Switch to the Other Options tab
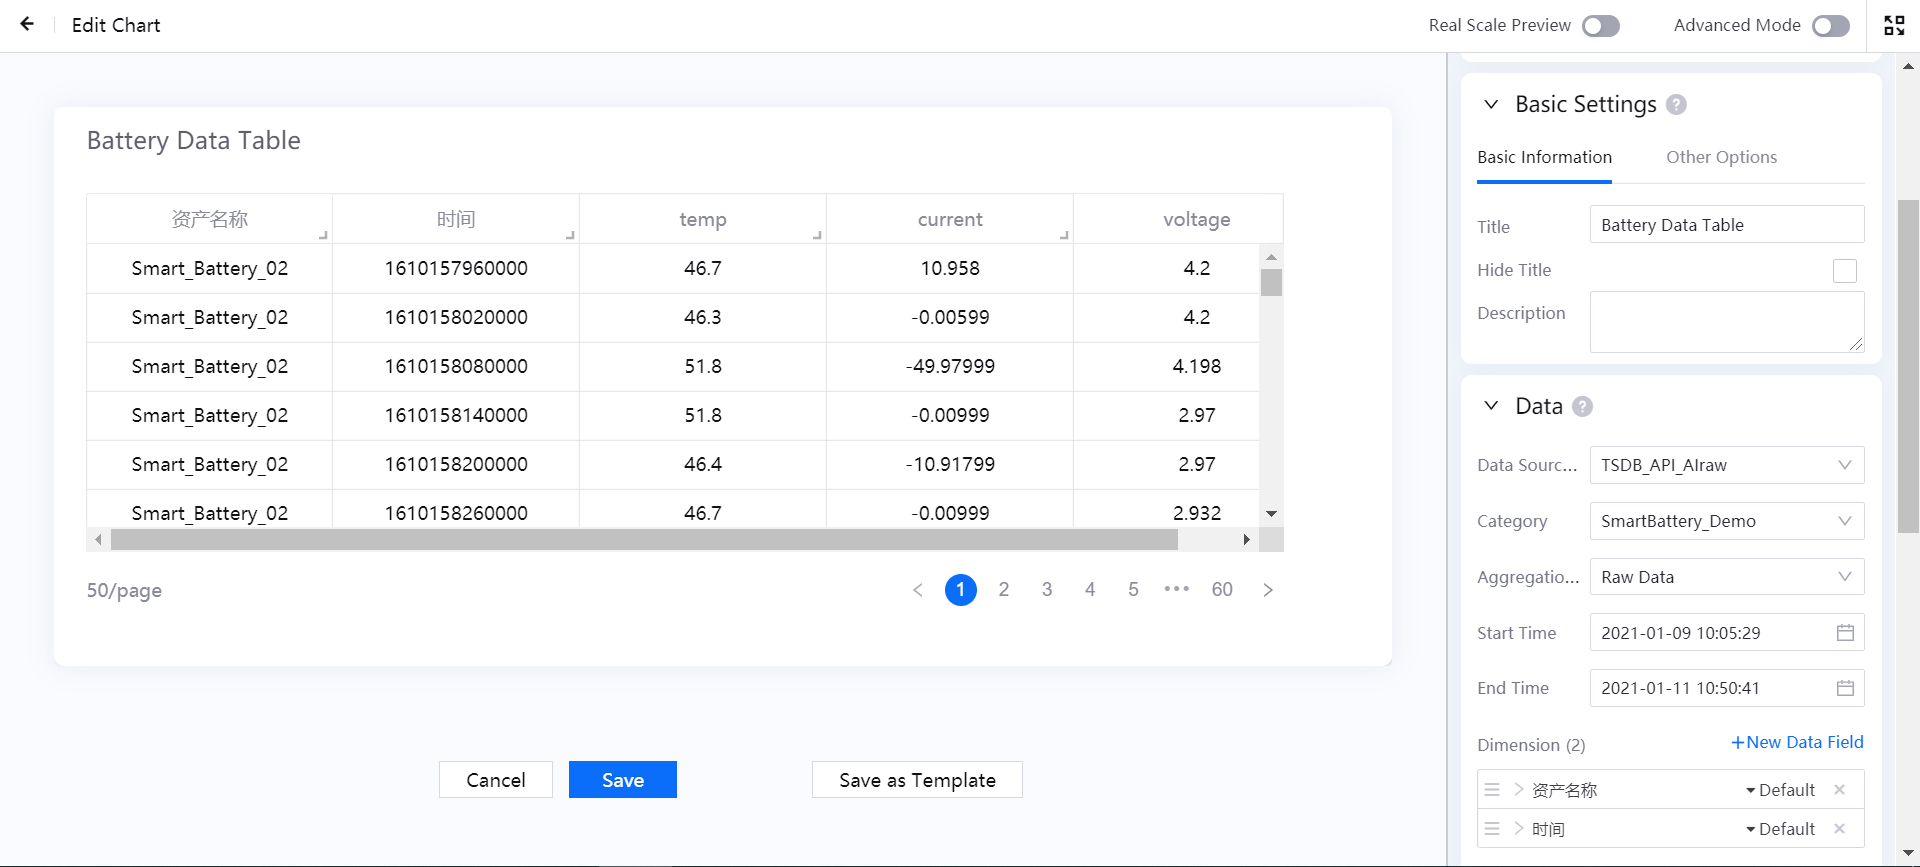 click(x=1720, y=157)
